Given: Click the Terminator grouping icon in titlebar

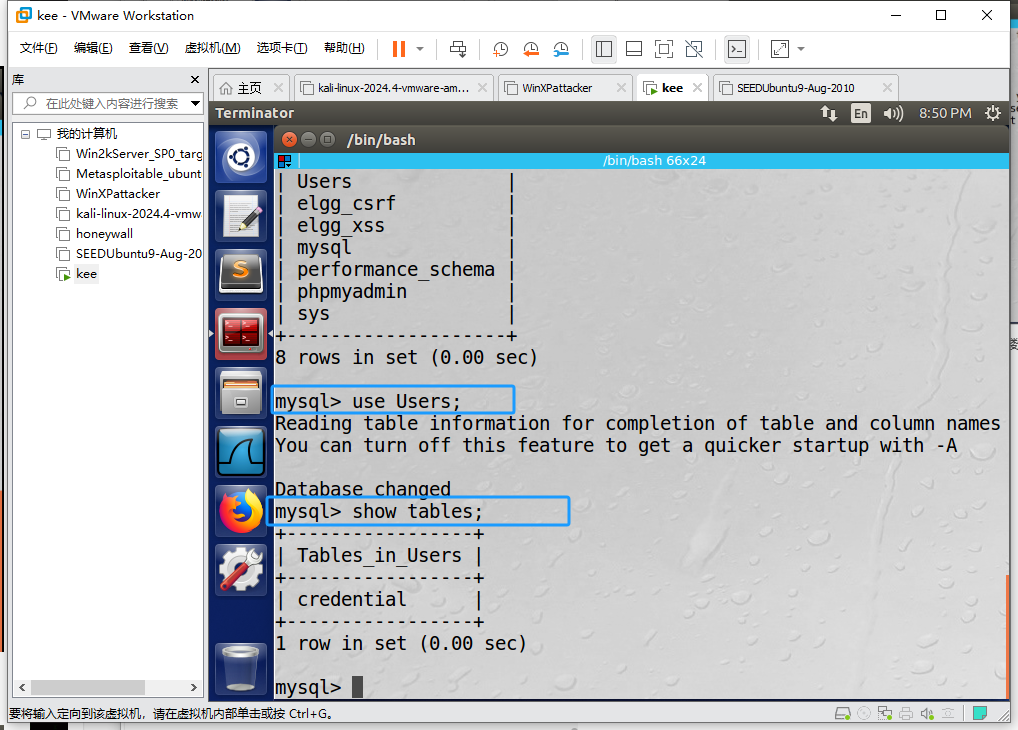Looking at the screenshot, I should point(284,160).
